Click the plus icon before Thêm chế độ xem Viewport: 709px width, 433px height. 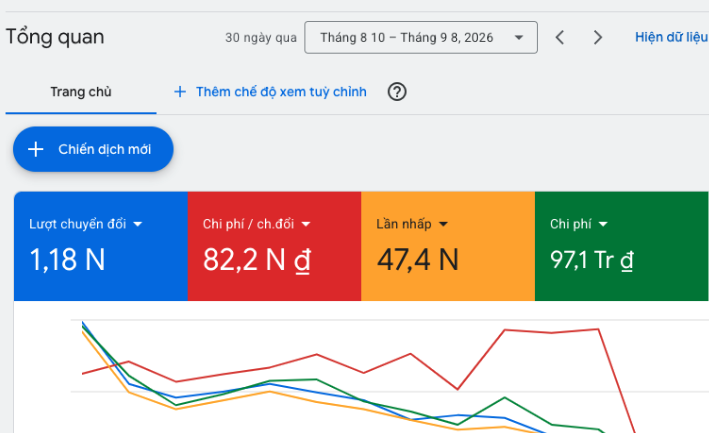(x=180, y=92)
